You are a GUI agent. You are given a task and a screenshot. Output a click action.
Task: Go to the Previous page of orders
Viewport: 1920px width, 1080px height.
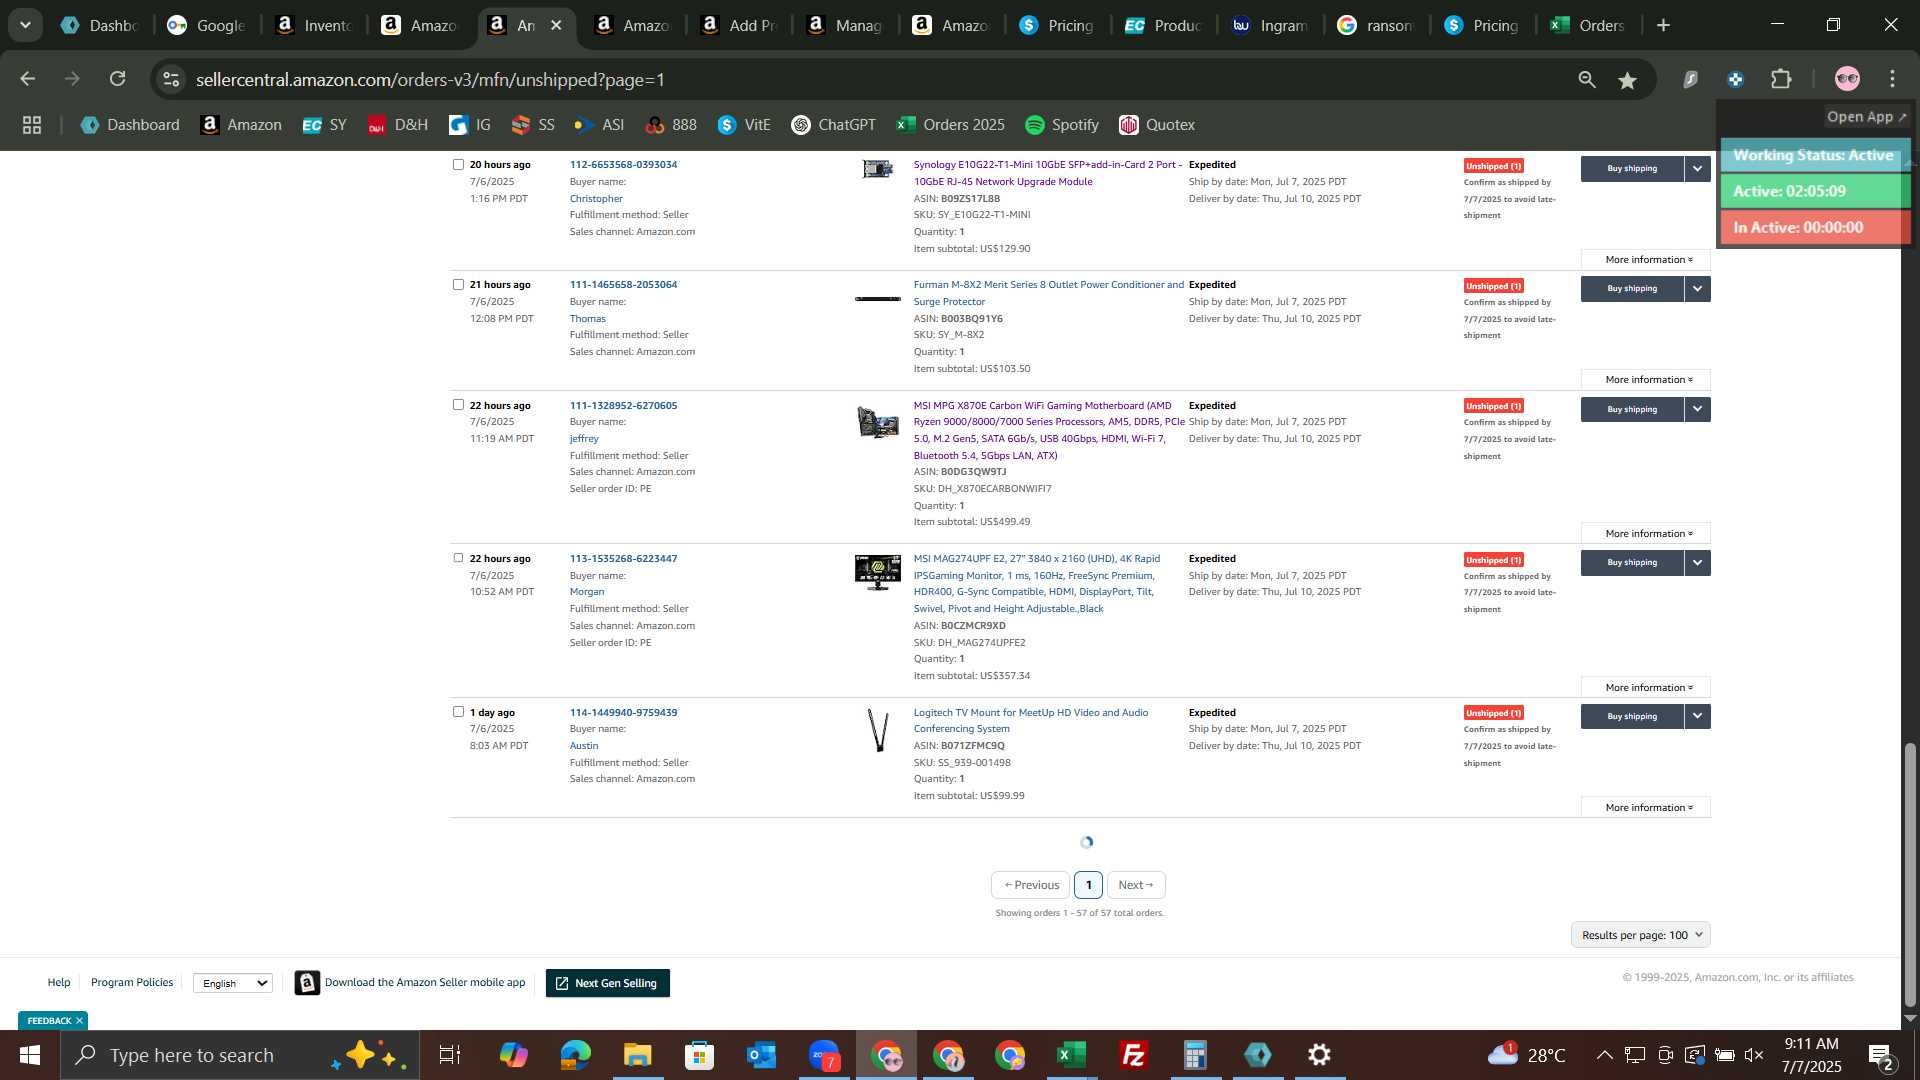1031,885
